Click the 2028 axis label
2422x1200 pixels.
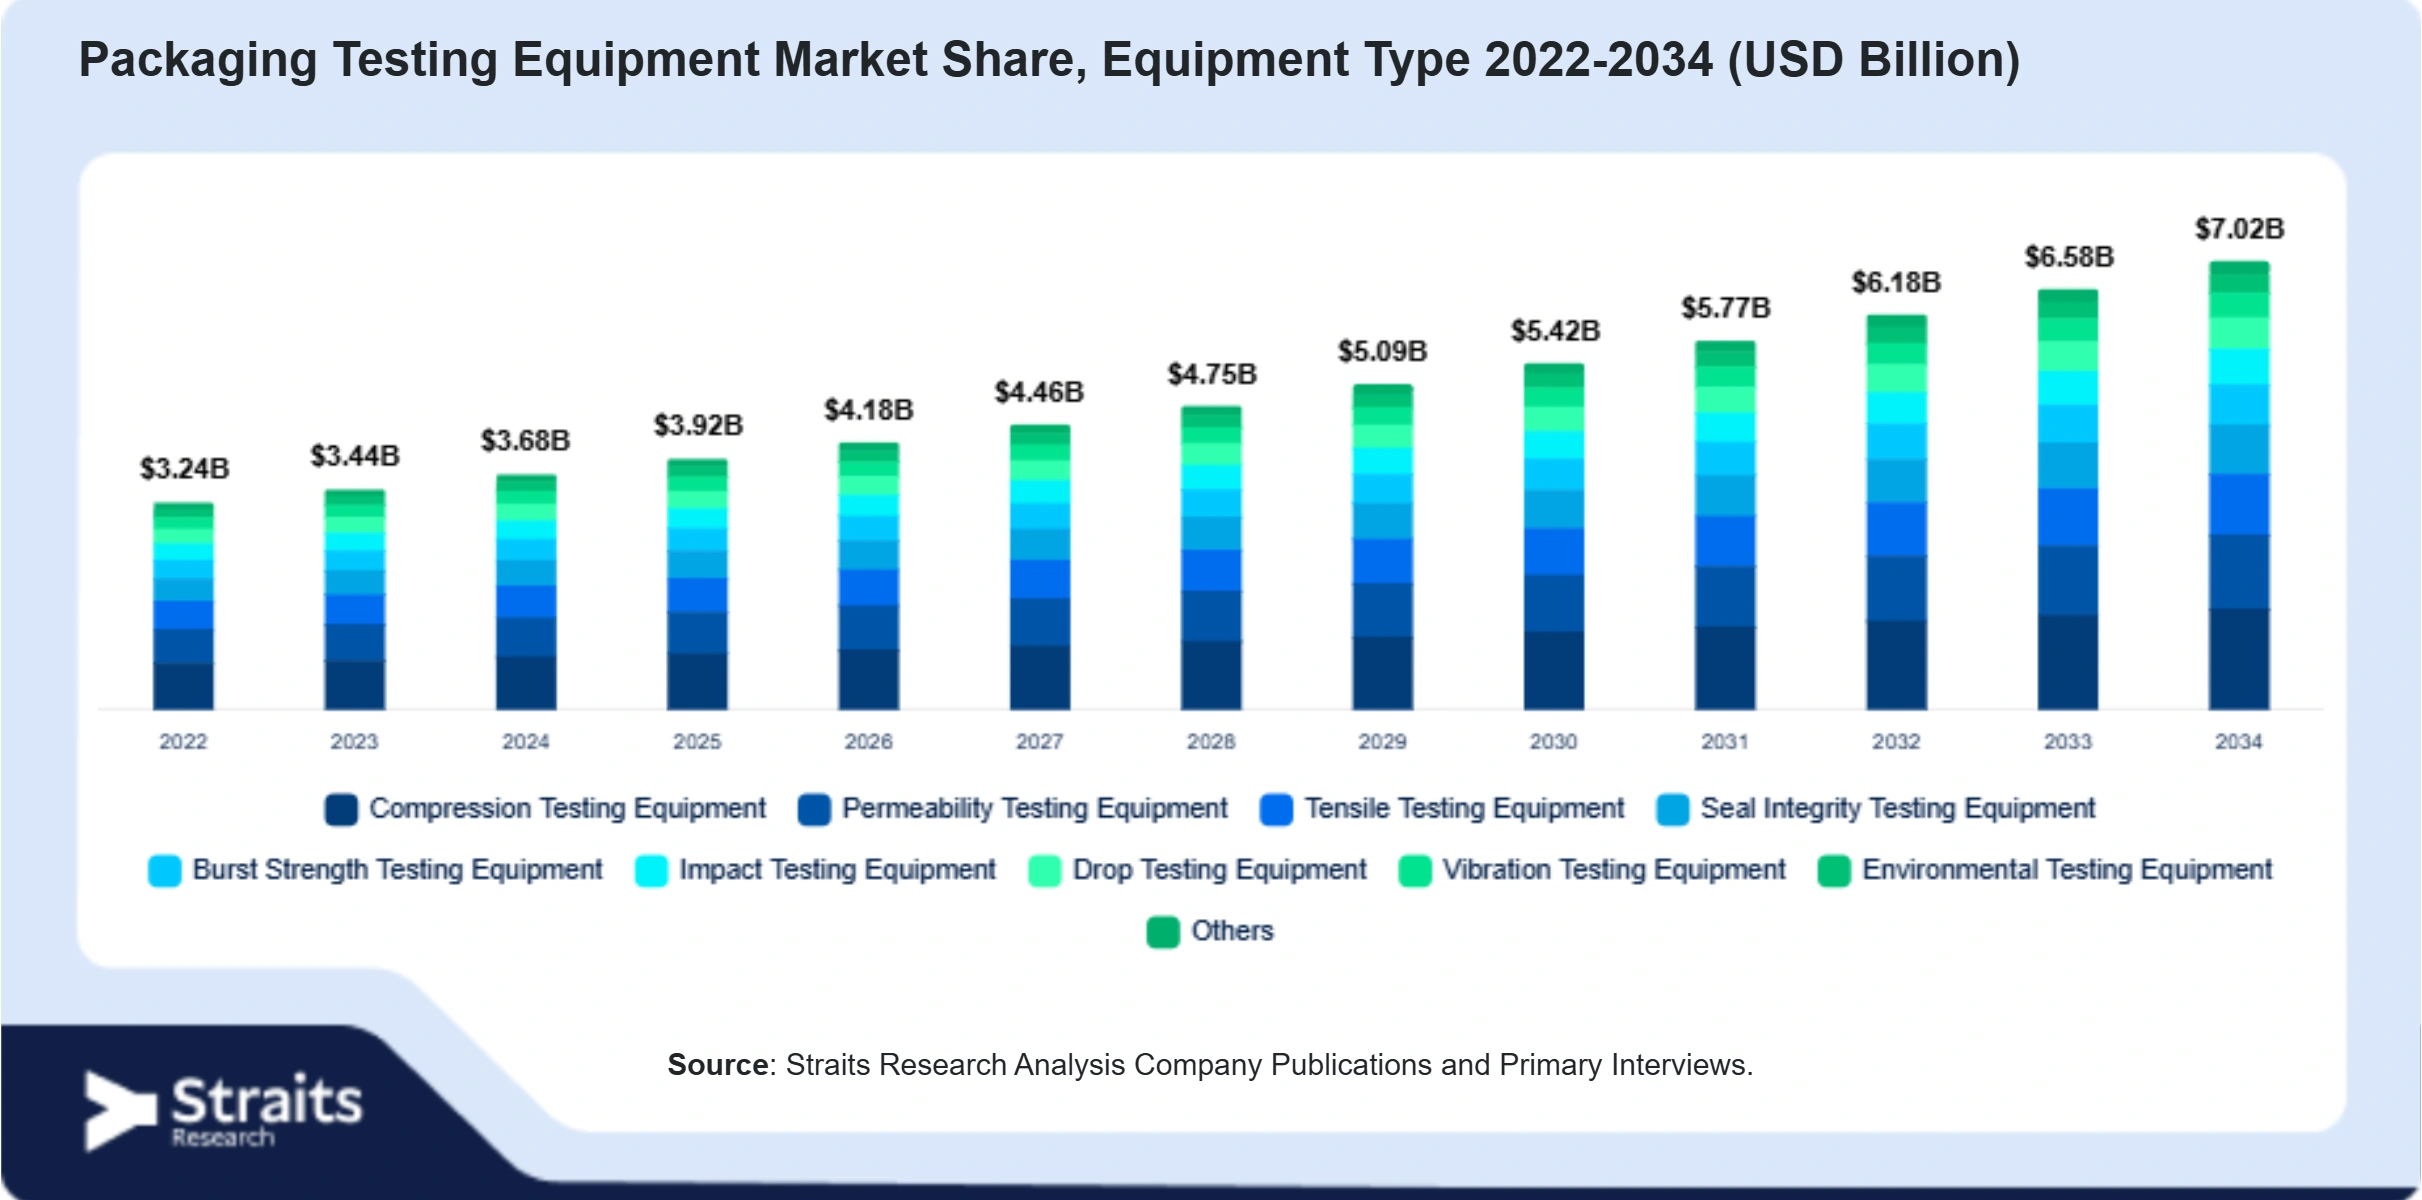pyautogui.click(x=1211, y=742)
